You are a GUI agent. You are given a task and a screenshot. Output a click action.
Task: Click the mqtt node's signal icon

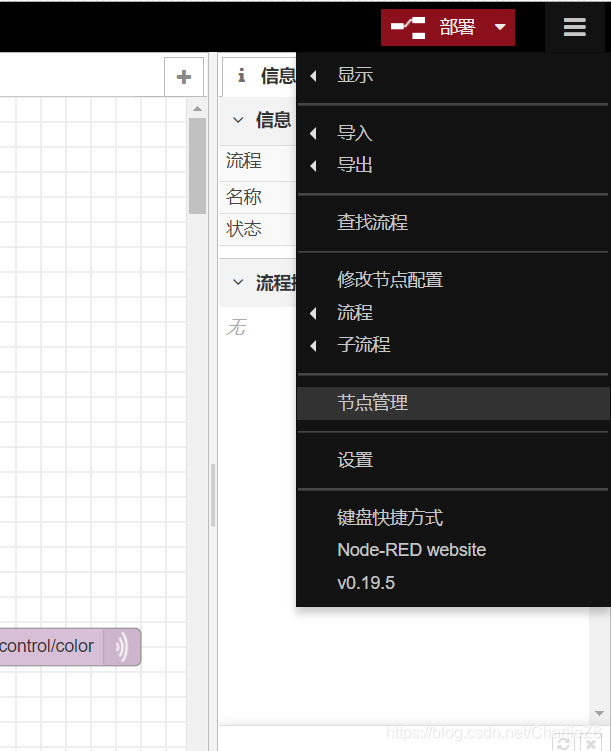(x=122, y=647)
